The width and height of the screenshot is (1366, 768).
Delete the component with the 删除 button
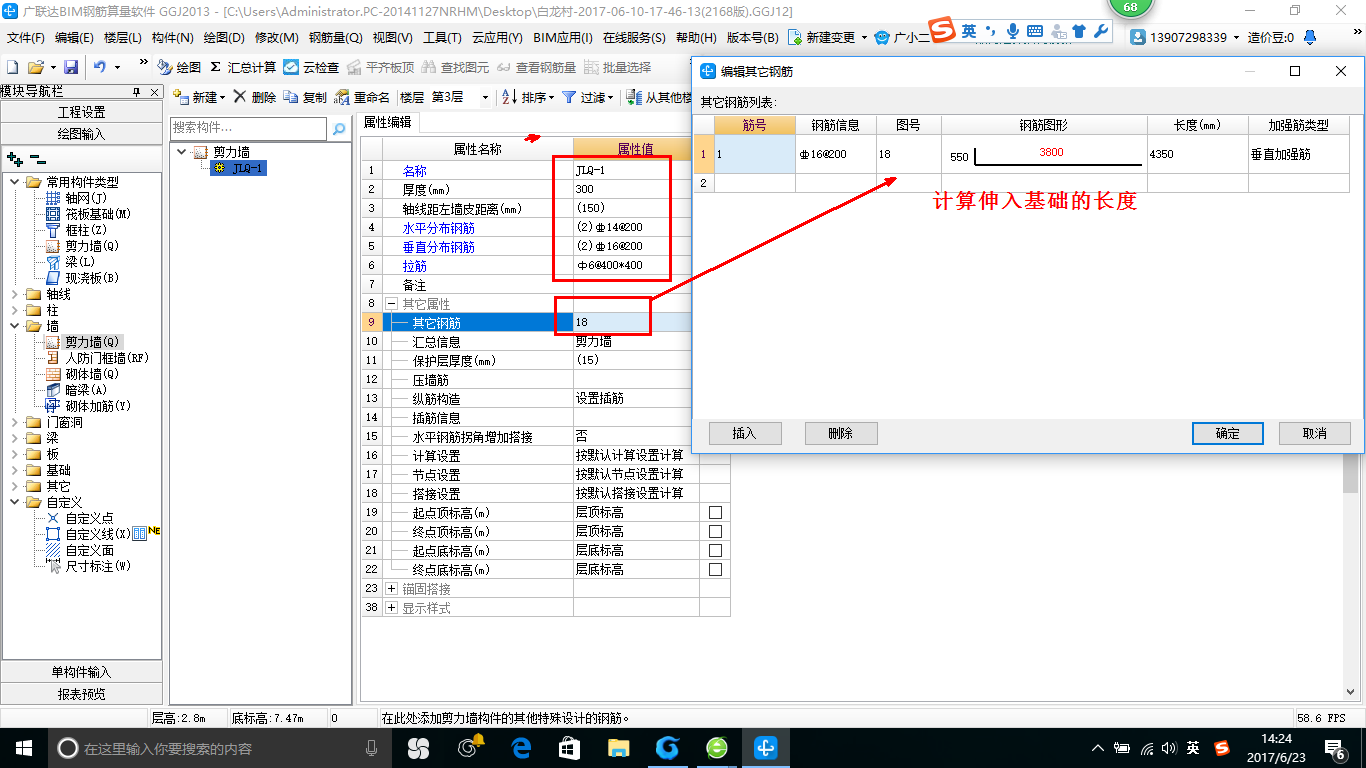tap(255, 97)
